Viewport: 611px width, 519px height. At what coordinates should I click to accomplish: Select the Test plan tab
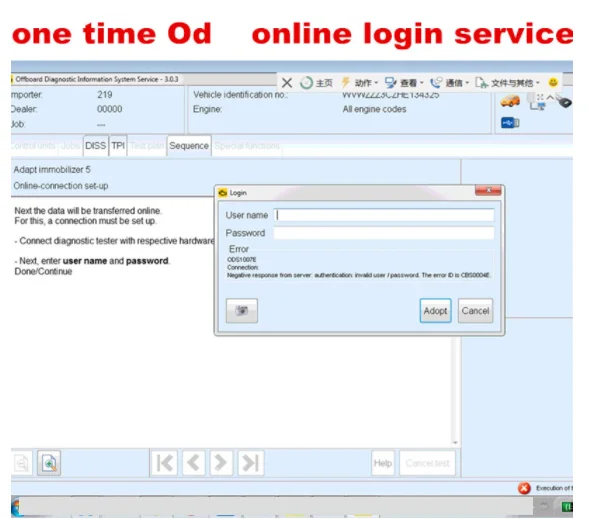(x=147, y=146)
